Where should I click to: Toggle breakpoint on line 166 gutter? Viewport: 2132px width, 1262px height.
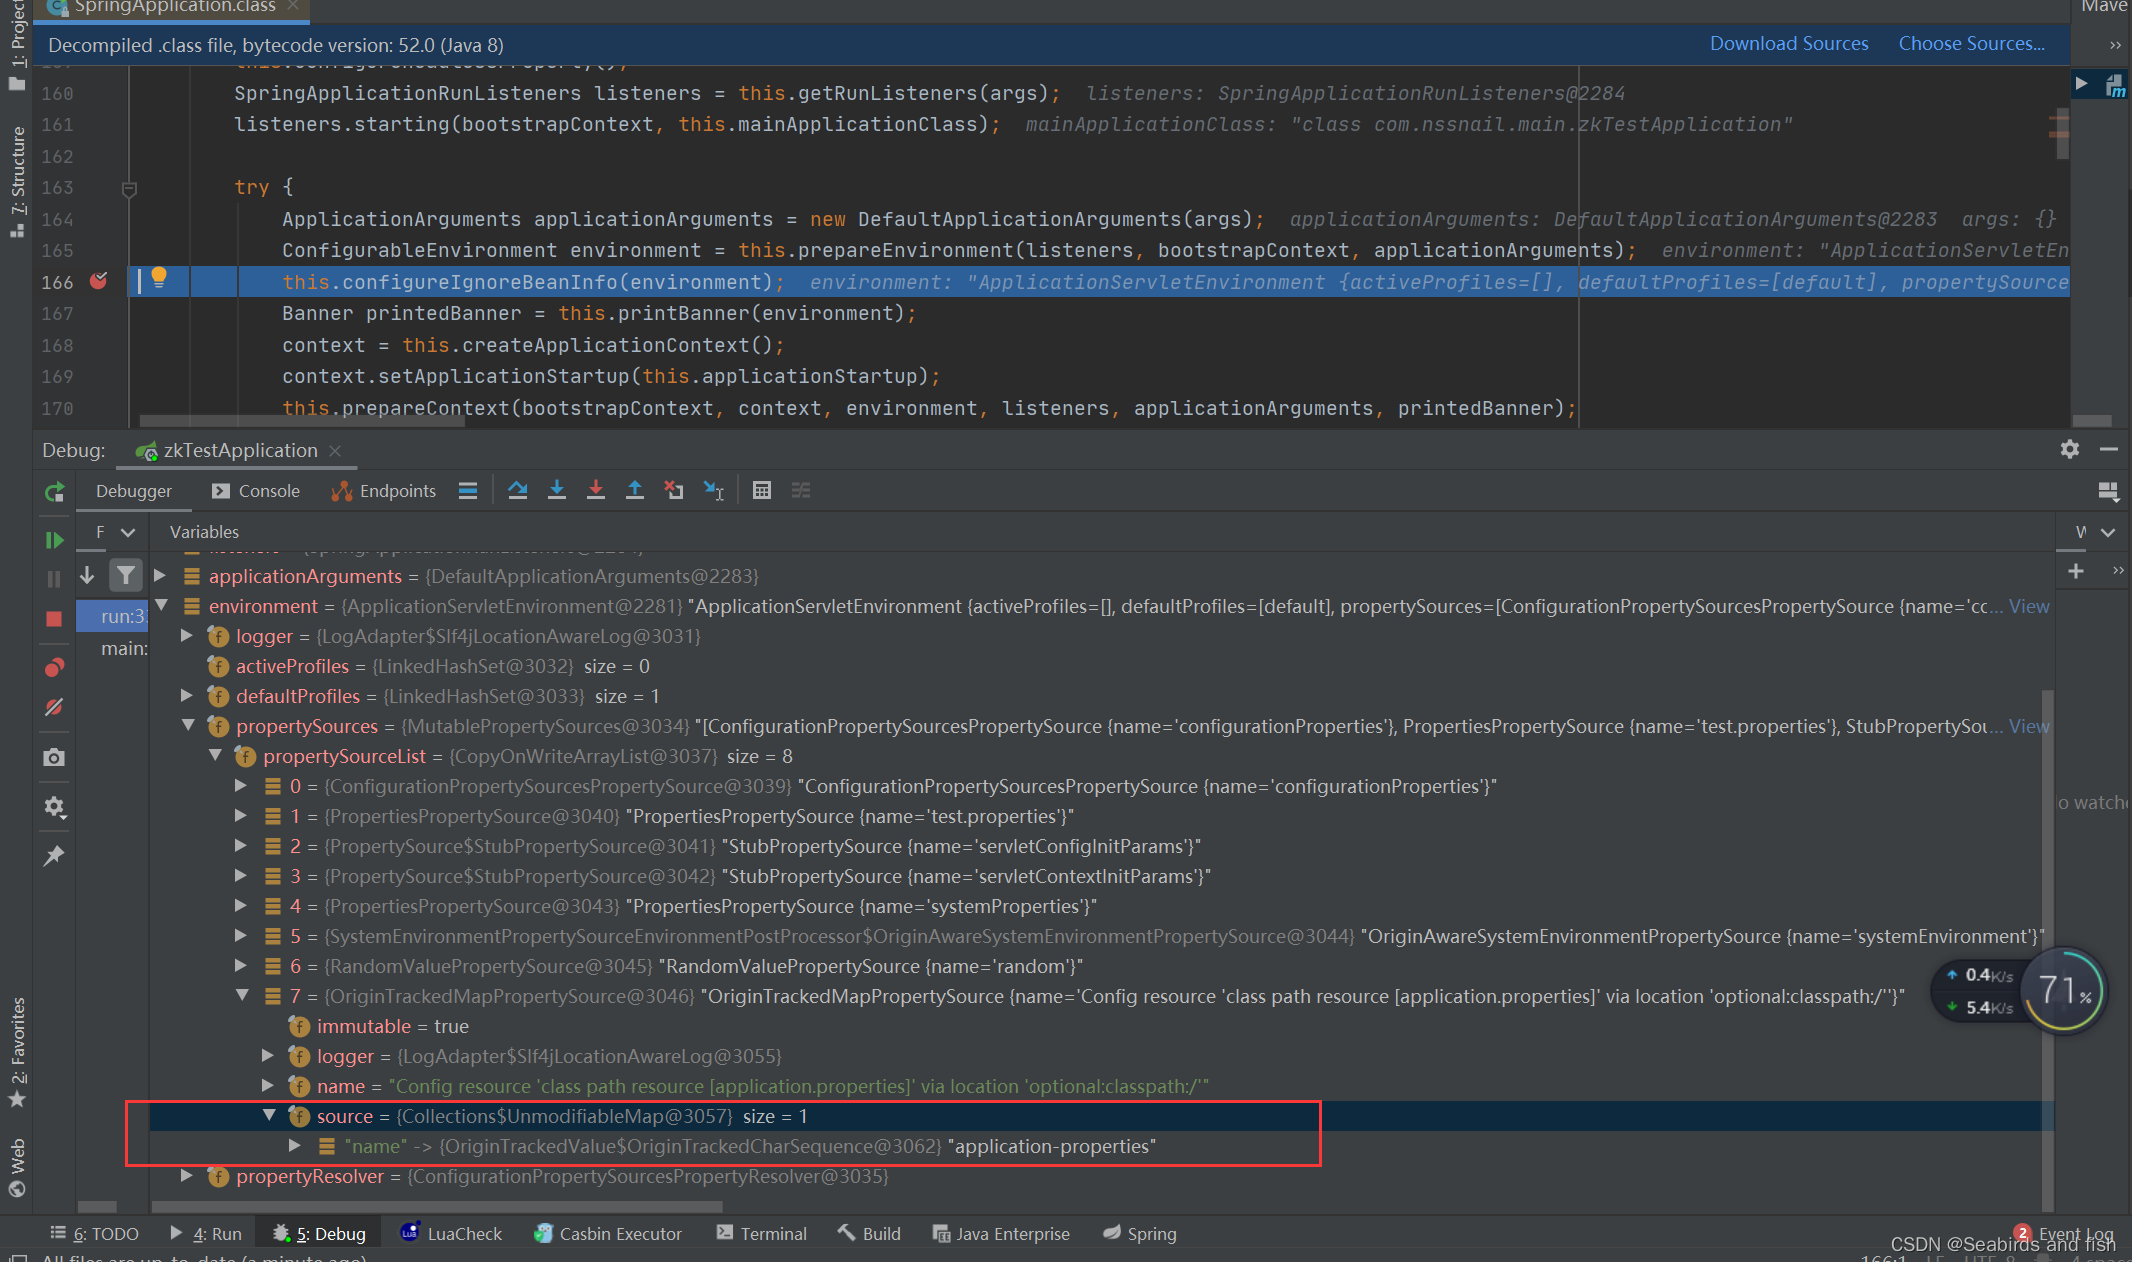98,281
